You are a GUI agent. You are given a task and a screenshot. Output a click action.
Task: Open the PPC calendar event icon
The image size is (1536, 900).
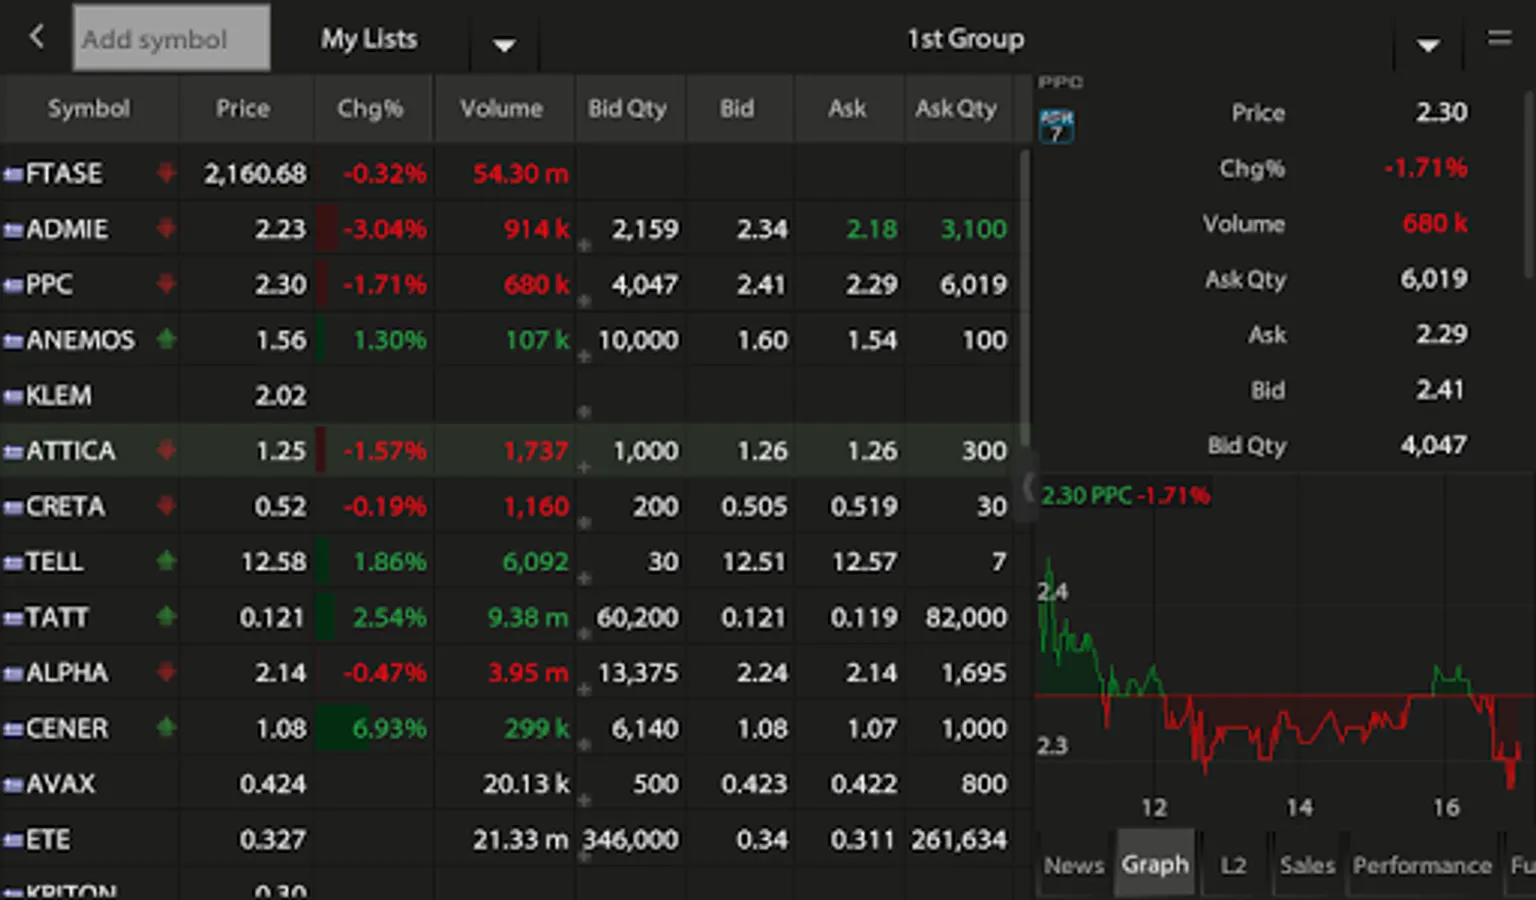point(1056,127)
